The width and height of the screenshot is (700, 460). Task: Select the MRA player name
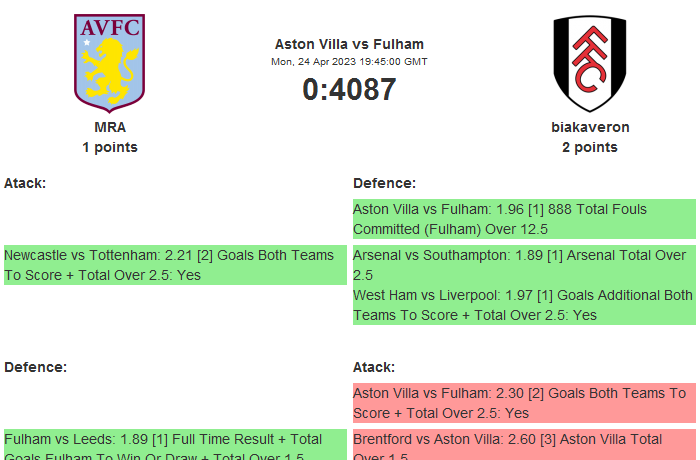point(110,127)
